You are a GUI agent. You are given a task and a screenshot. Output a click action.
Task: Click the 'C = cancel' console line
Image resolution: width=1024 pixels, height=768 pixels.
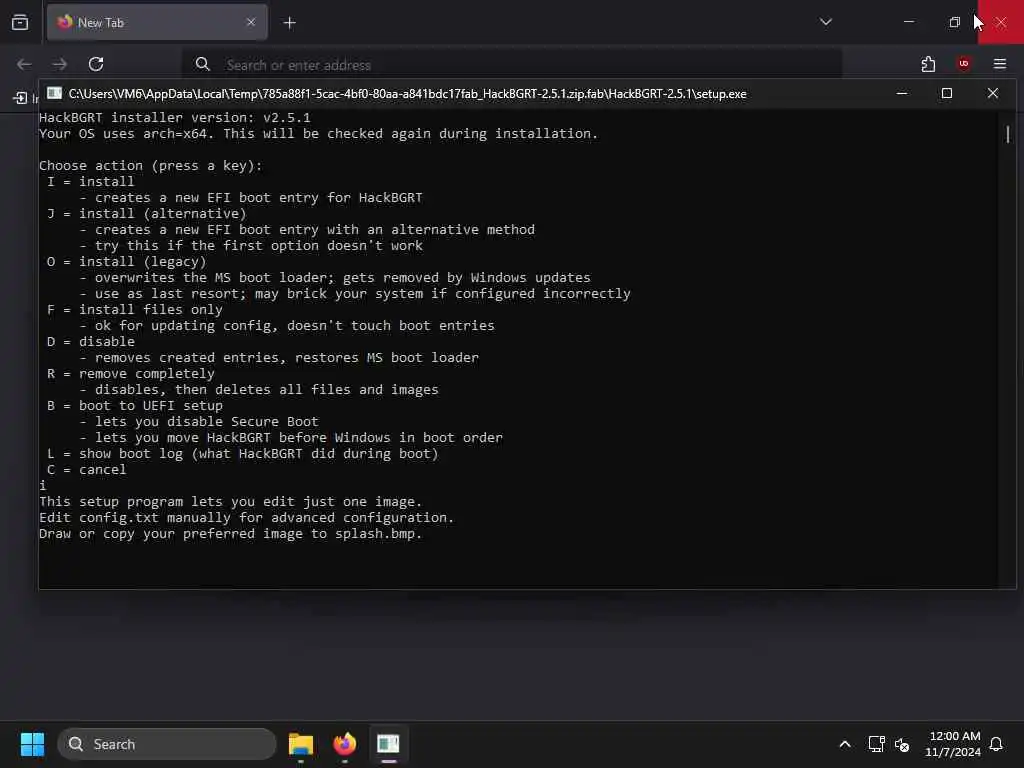coord(86,470)
